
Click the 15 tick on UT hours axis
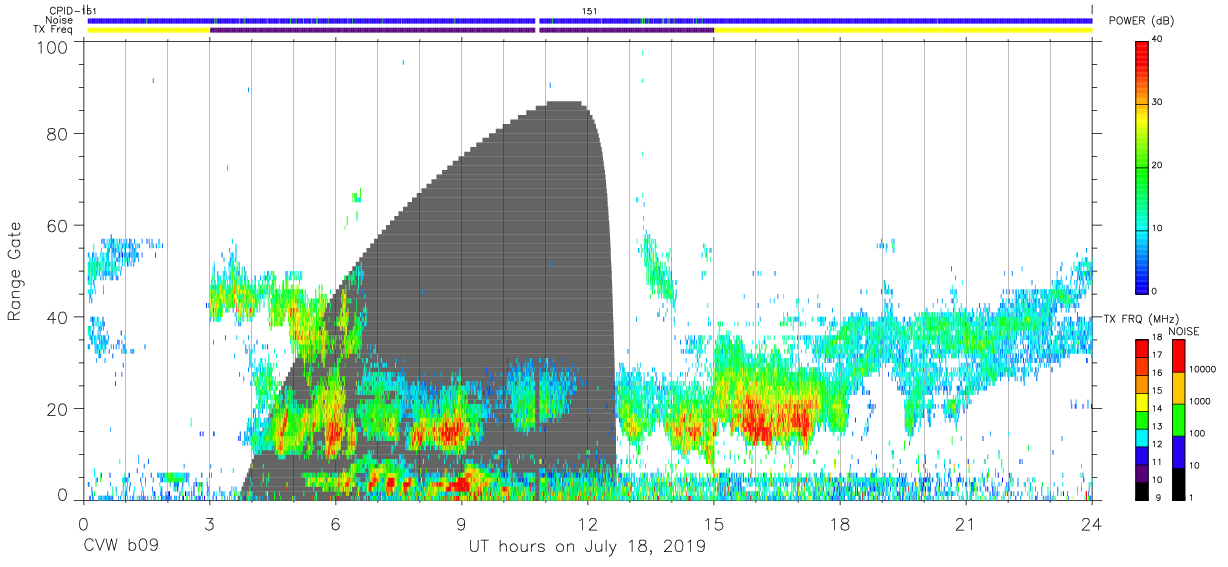click(714, 523)
